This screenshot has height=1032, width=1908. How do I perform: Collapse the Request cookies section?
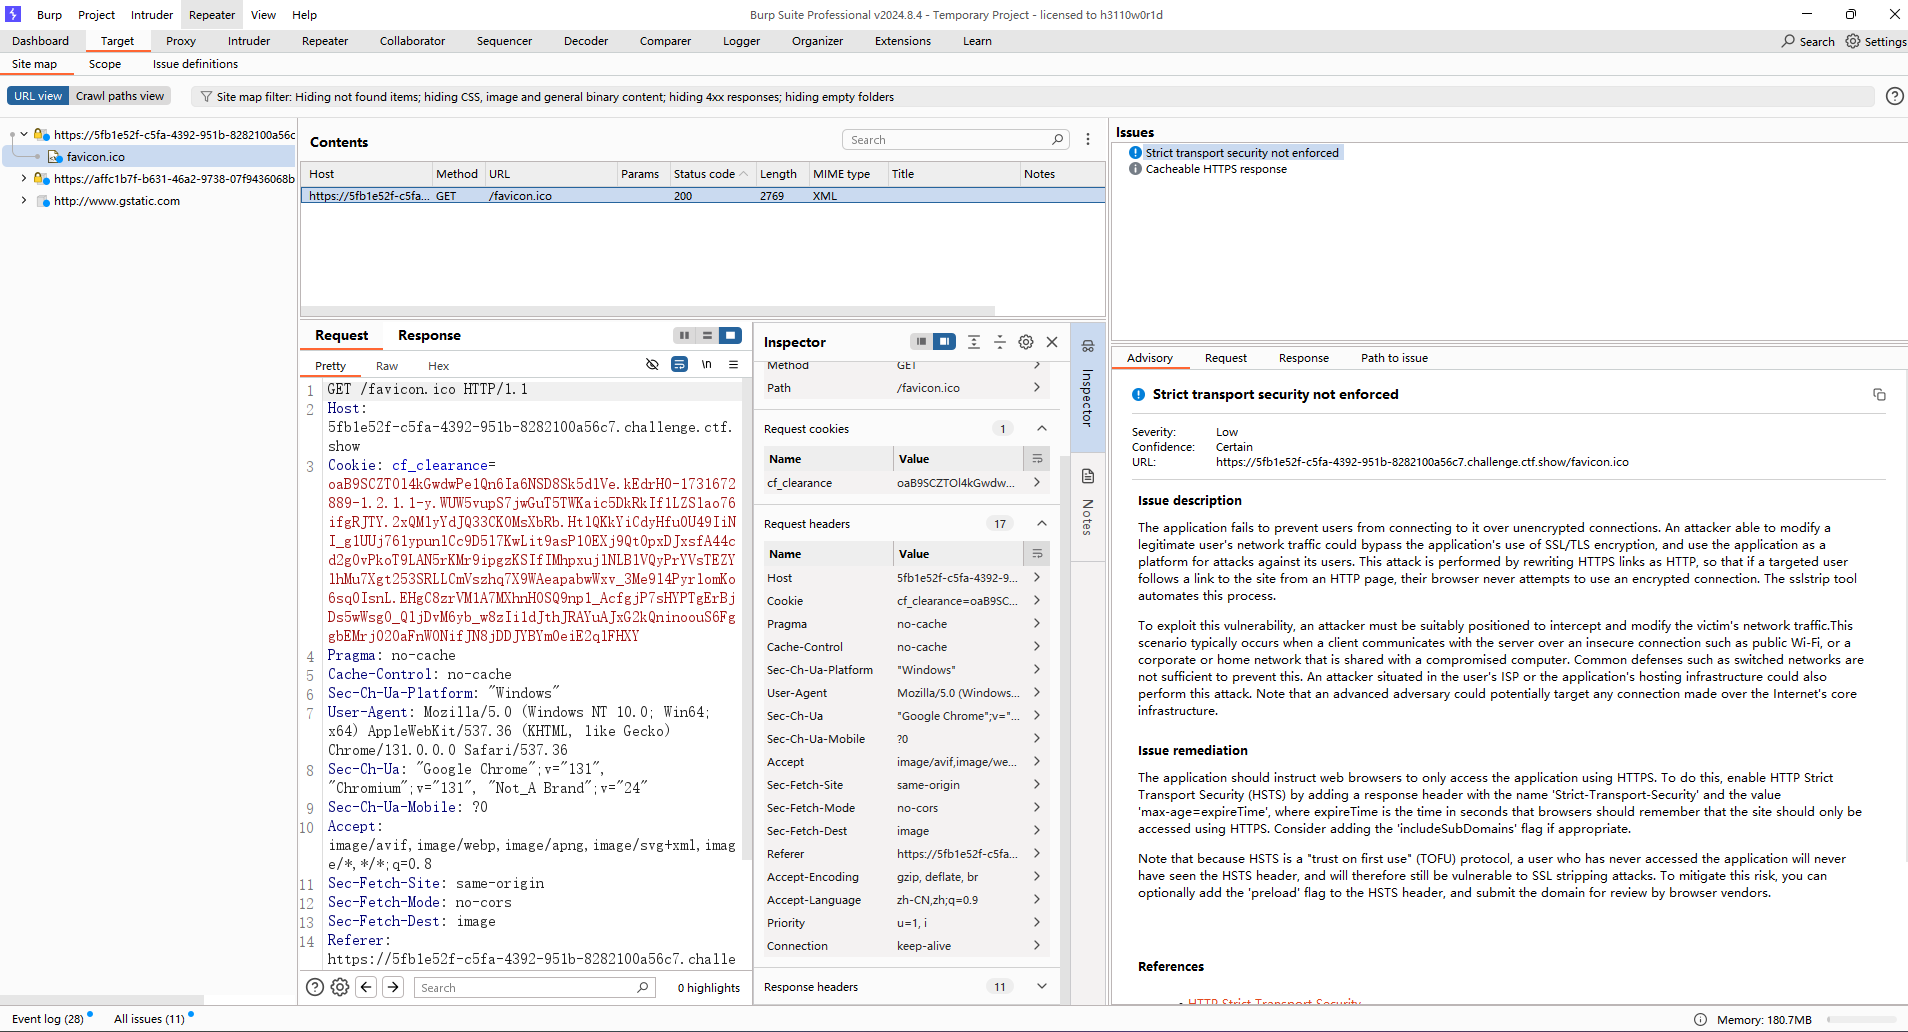[x=1042, y=429]
